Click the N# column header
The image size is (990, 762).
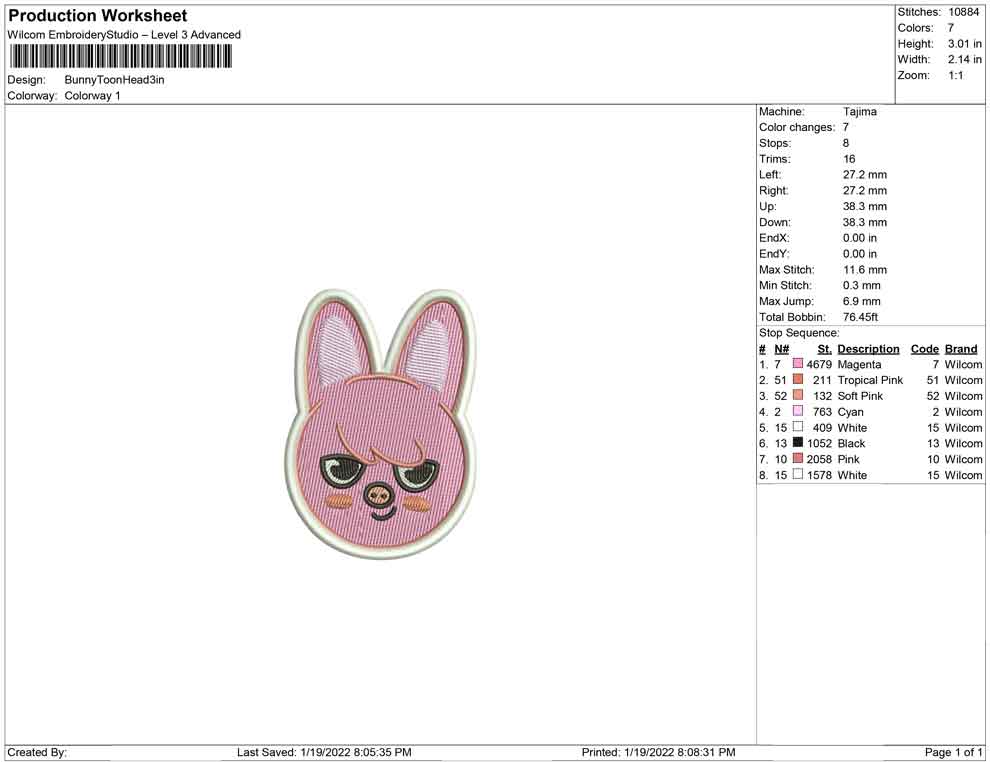point(782,348)
